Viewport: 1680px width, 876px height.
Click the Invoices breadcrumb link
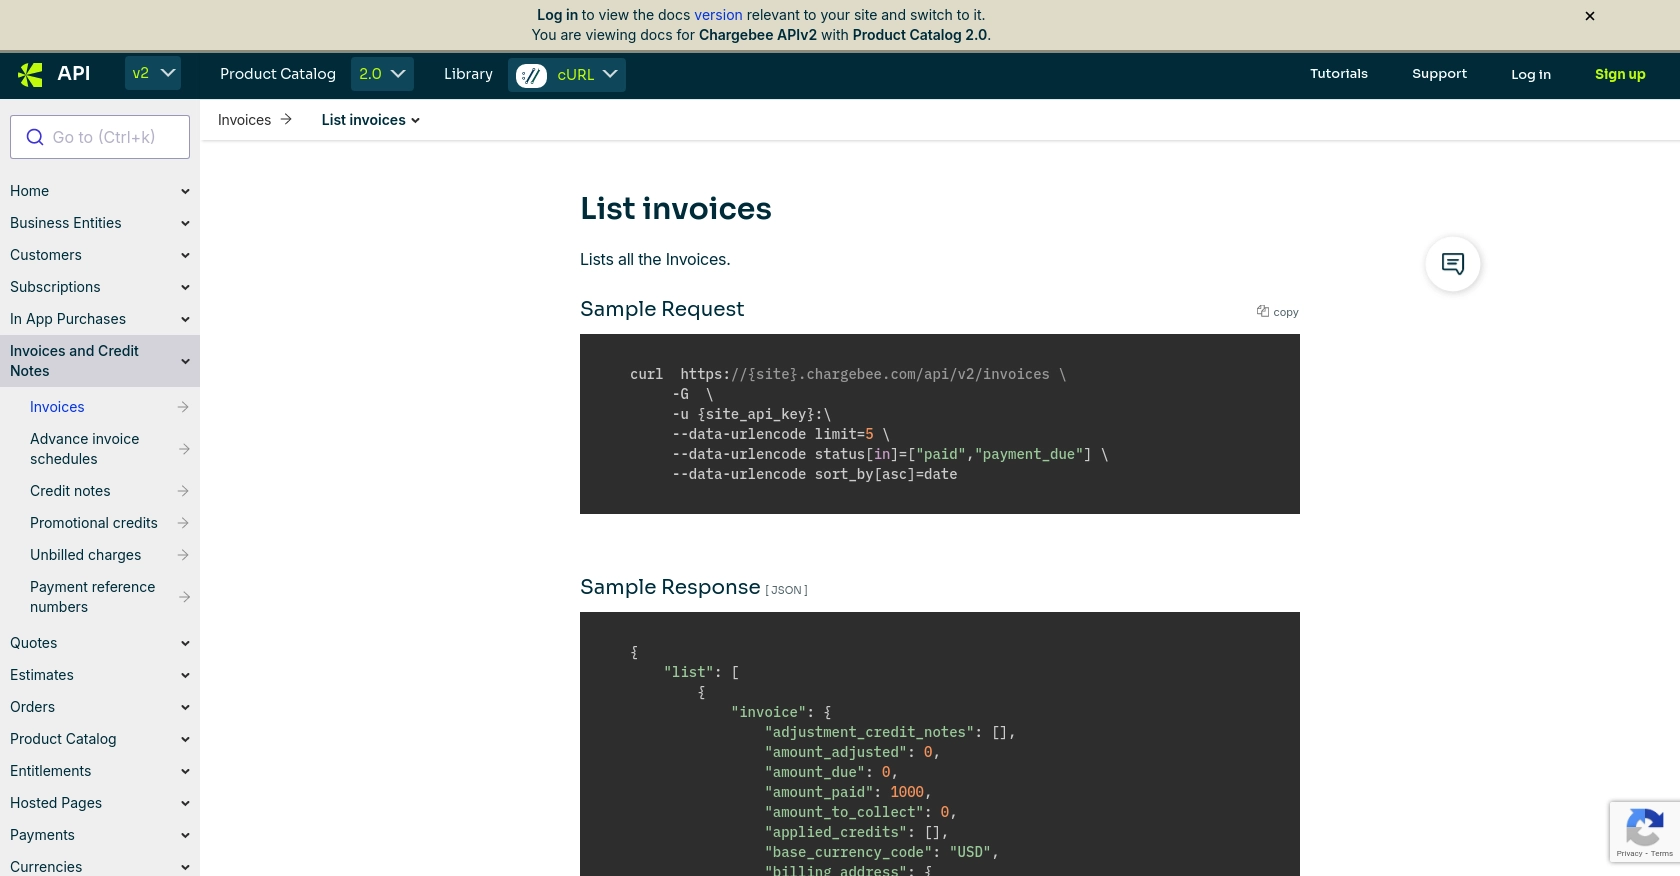tap(244, 120)
